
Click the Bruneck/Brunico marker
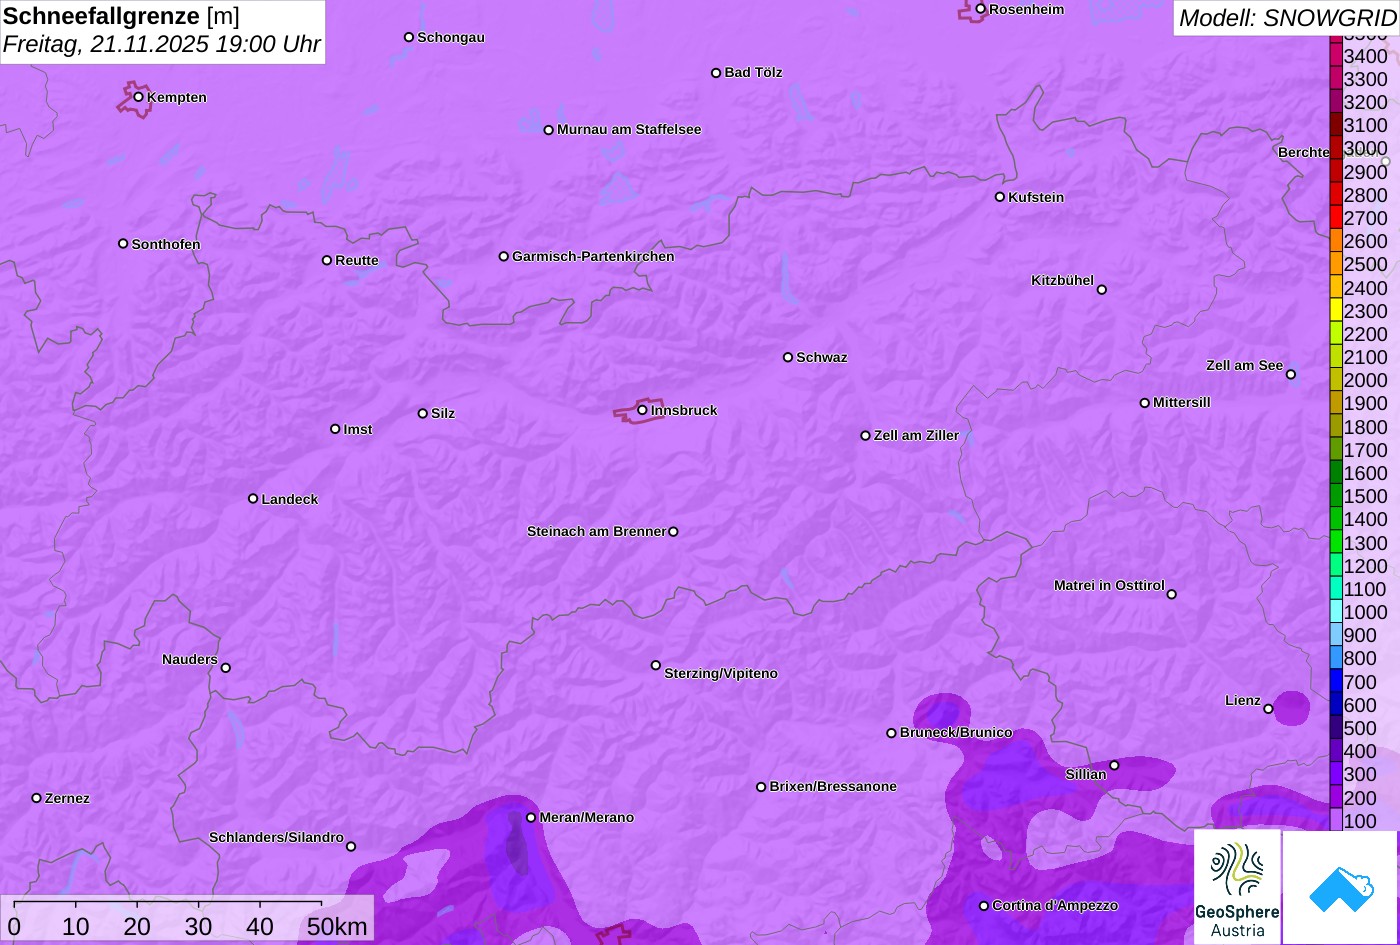tap(892, 733)
